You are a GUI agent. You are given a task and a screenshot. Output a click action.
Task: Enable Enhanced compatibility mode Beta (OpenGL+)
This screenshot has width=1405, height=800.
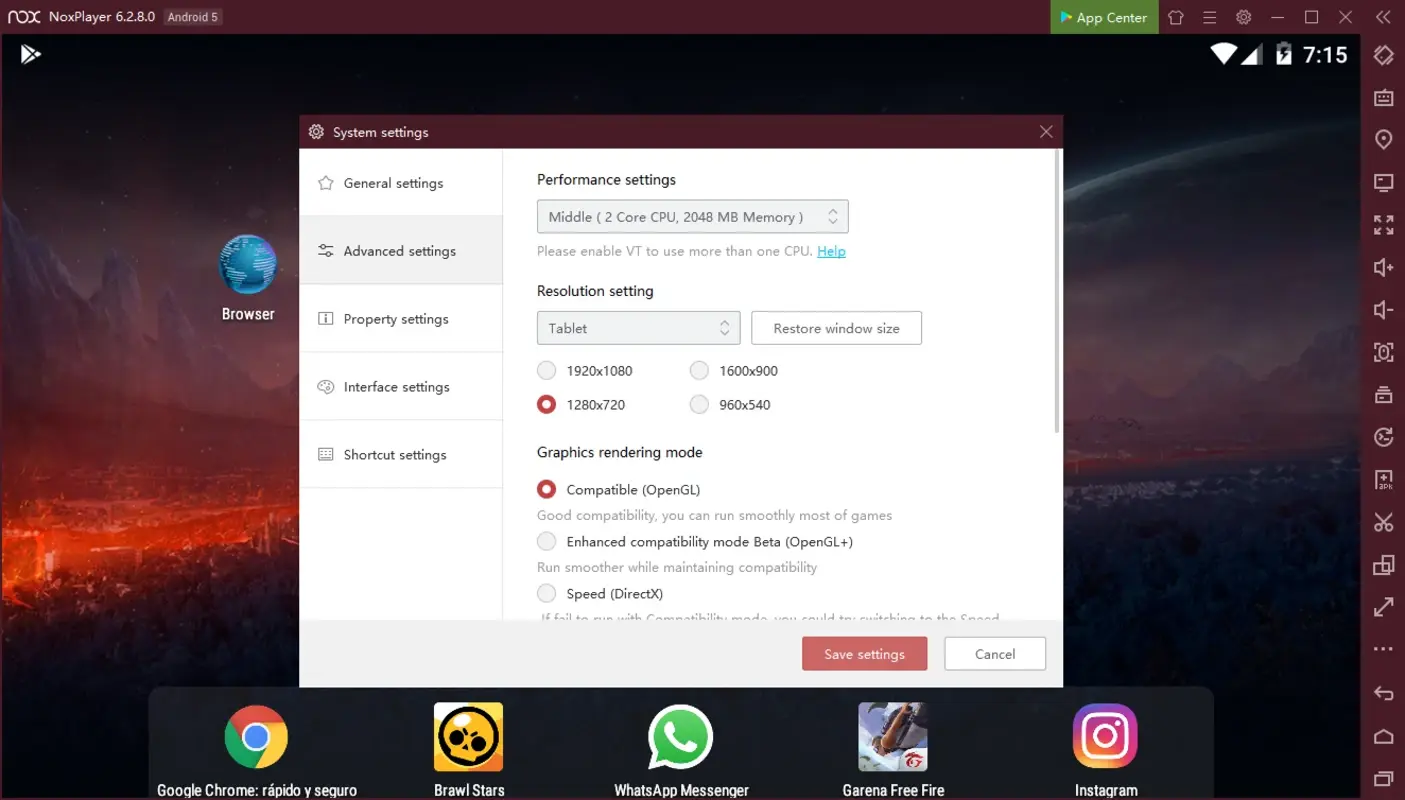[547, 541]
